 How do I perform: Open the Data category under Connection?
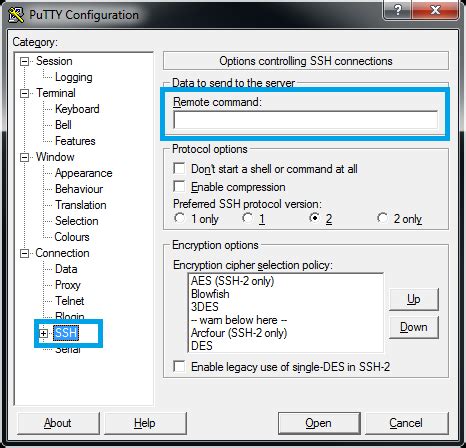point(66,269)
